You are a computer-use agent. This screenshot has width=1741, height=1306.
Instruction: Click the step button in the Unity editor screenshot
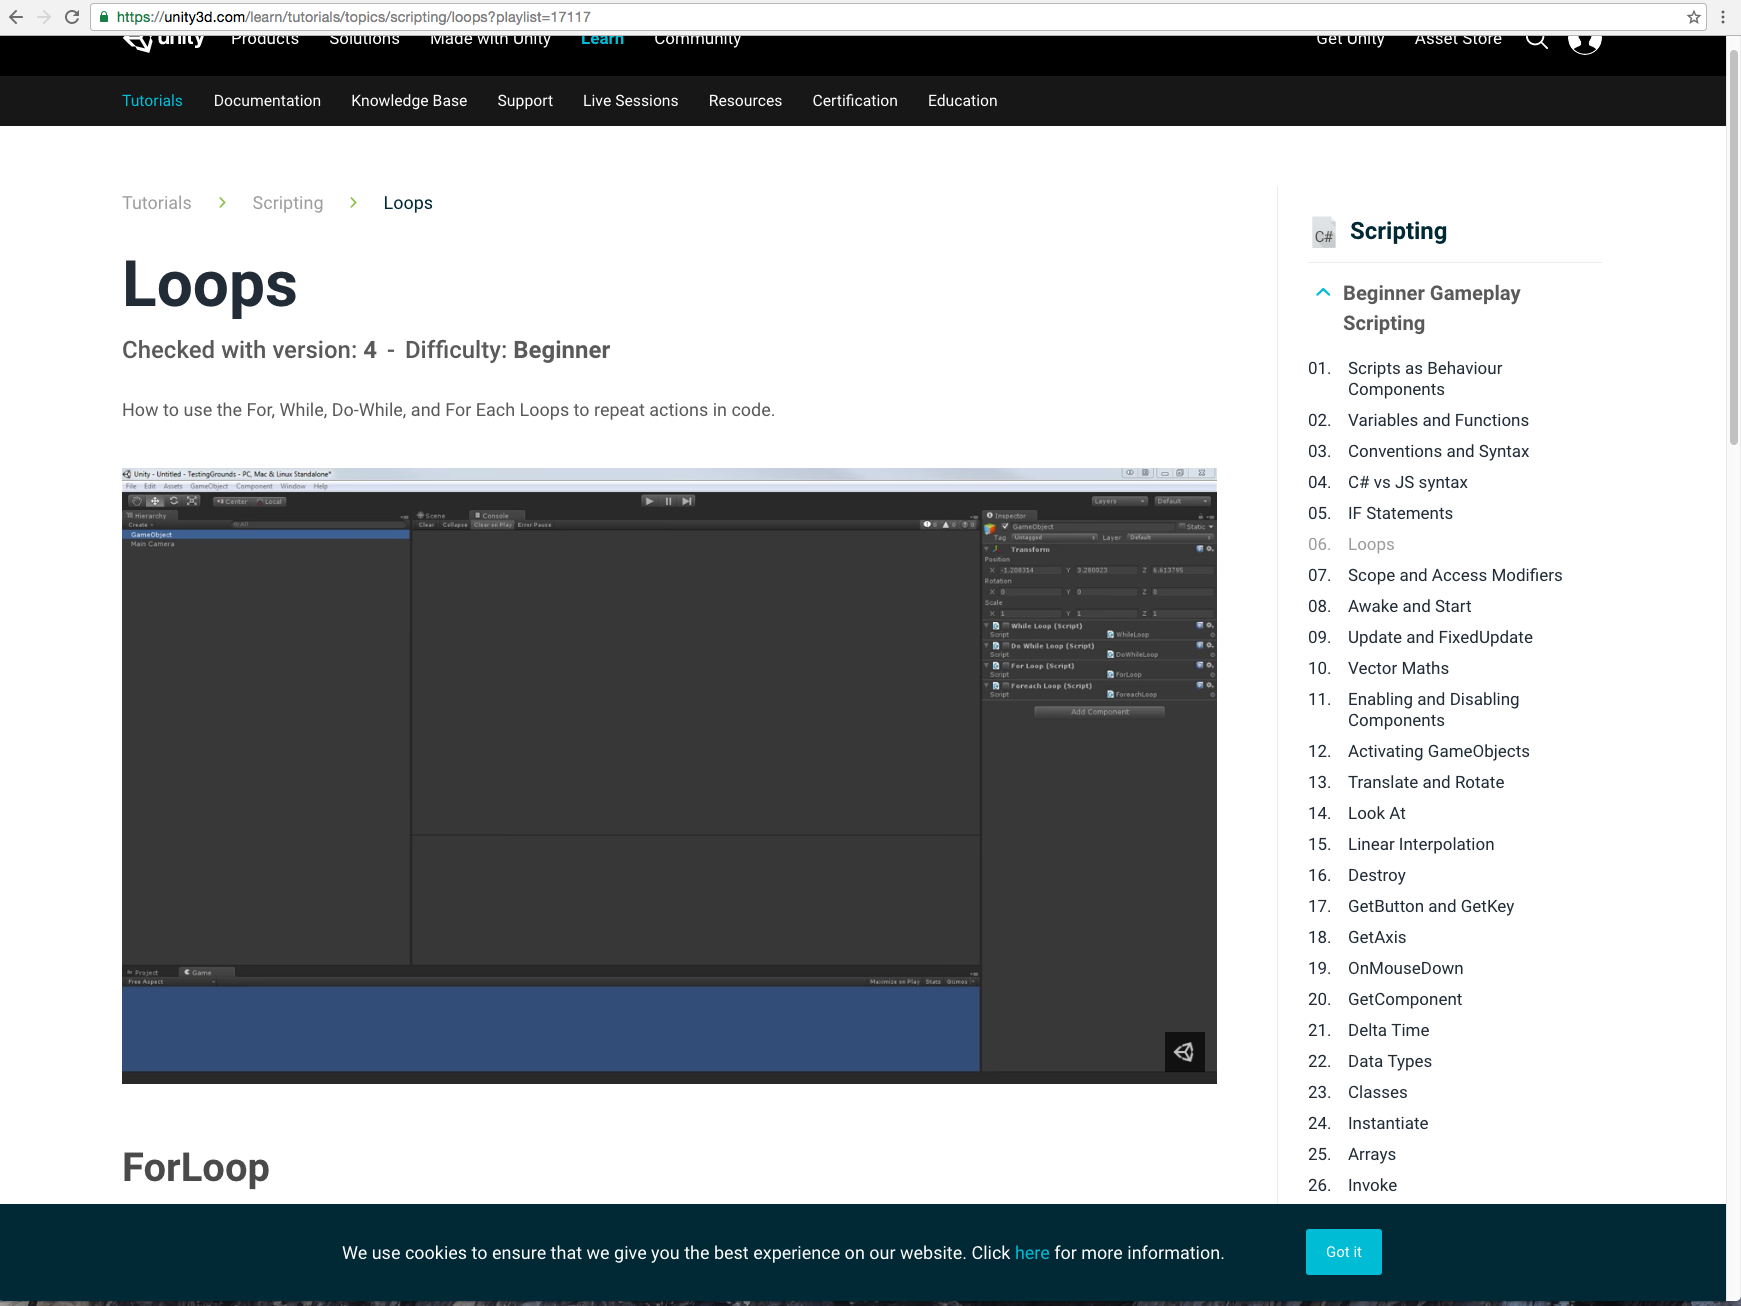click(x=686, y=501)
